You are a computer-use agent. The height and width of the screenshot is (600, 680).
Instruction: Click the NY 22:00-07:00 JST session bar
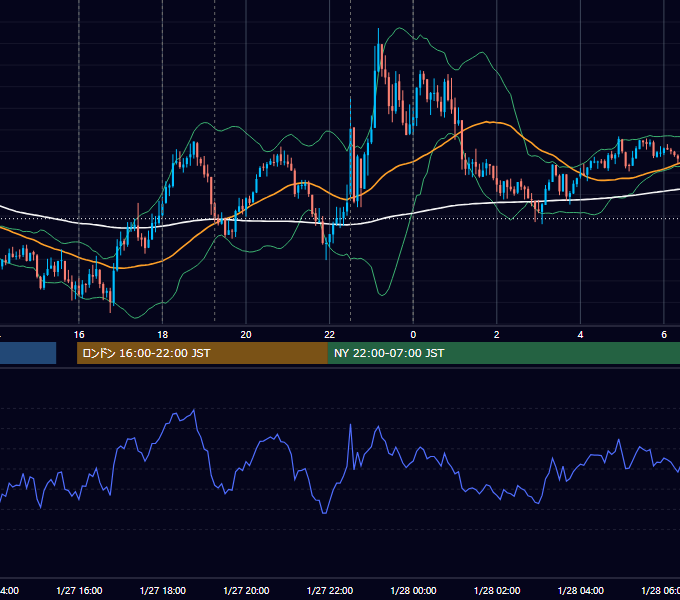[503, 353]
